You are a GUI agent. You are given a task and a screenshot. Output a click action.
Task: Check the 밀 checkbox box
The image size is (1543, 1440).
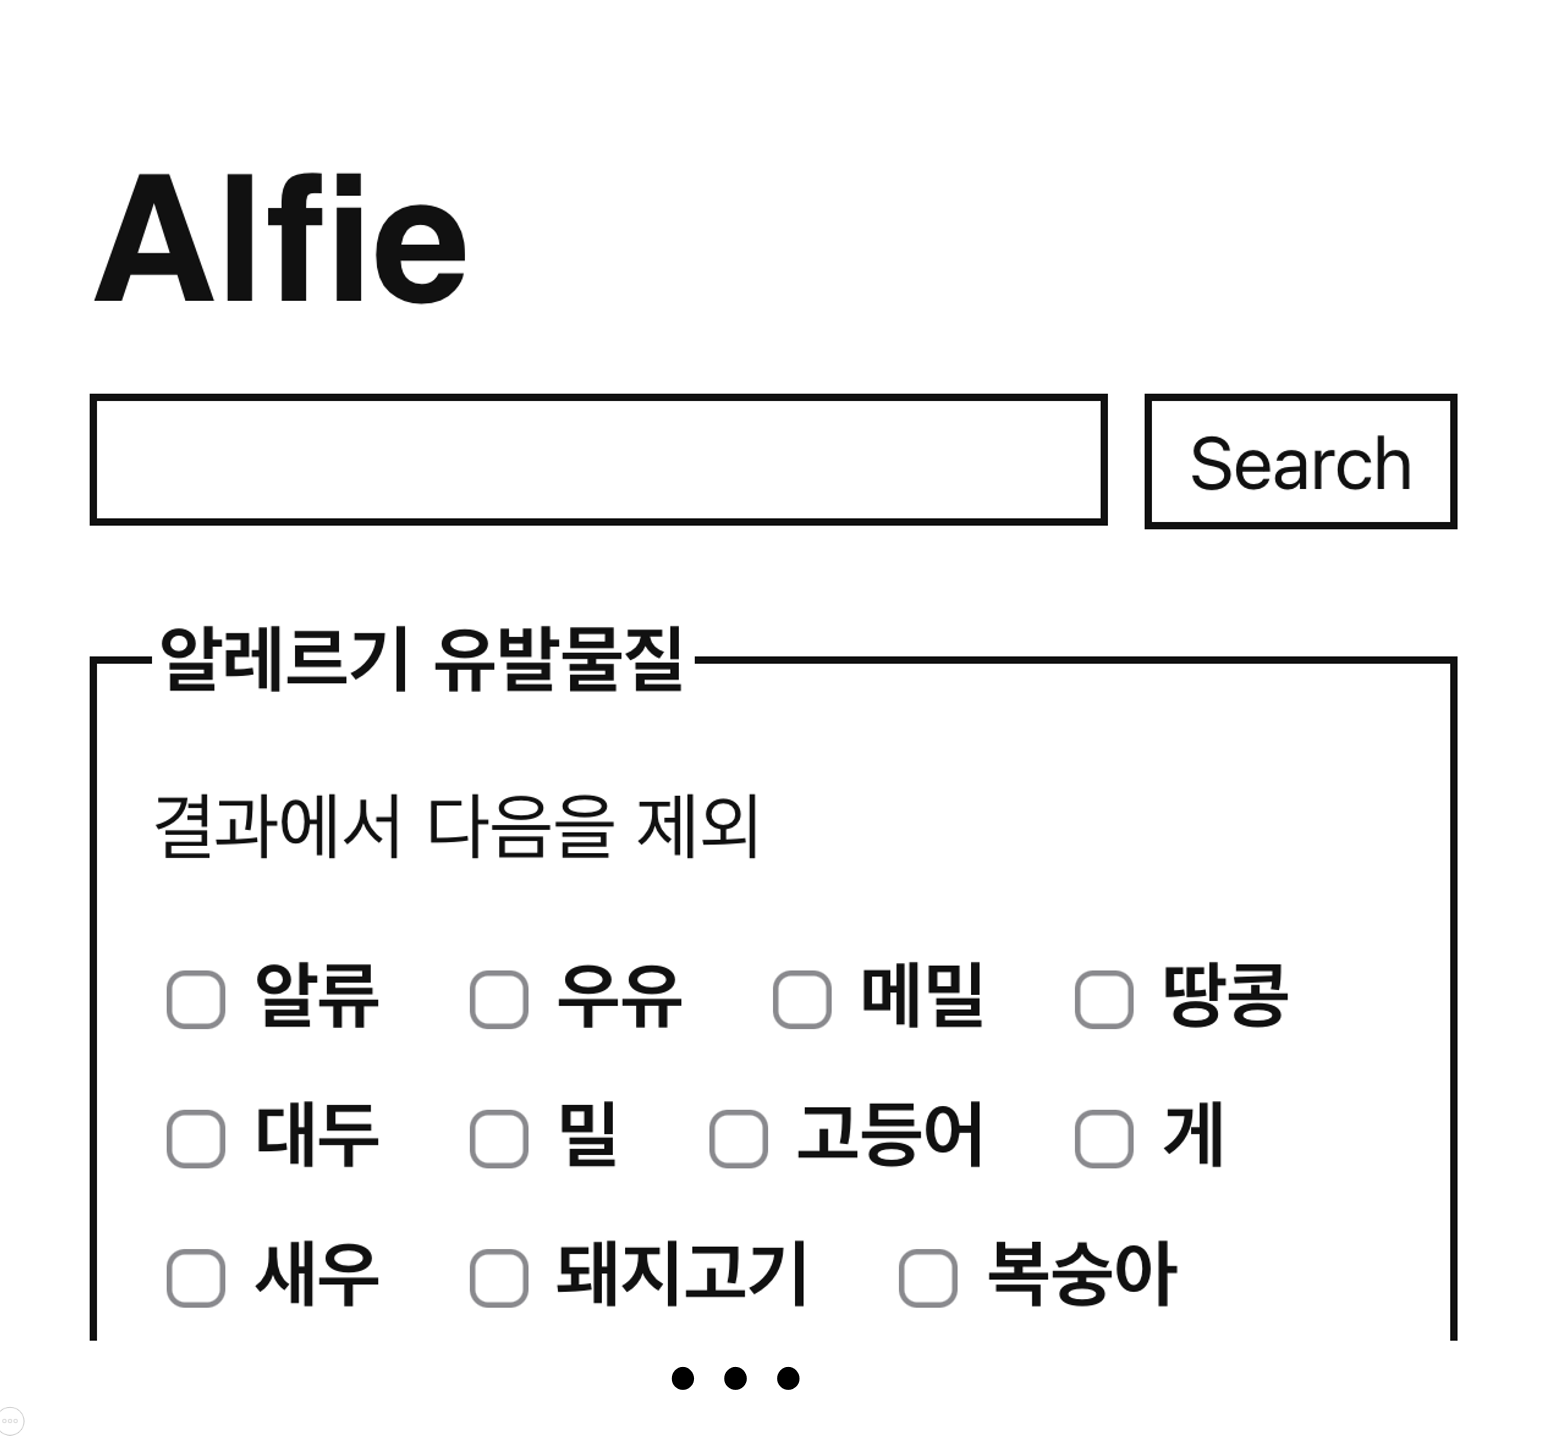499,1138
